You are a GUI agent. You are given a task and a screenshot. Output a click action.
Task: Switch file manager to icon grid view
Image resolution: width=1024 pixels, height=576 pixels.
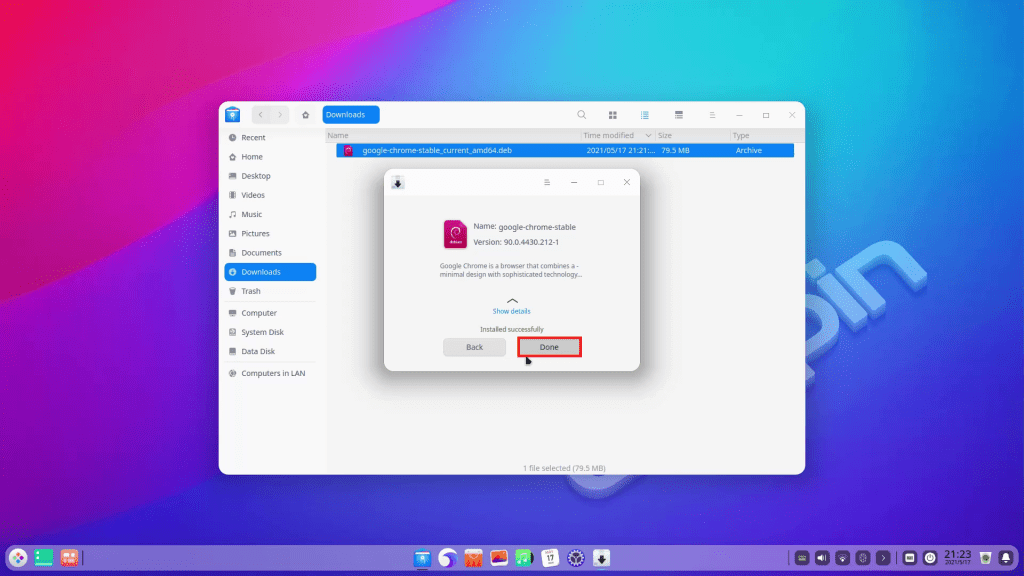point(613,115)
